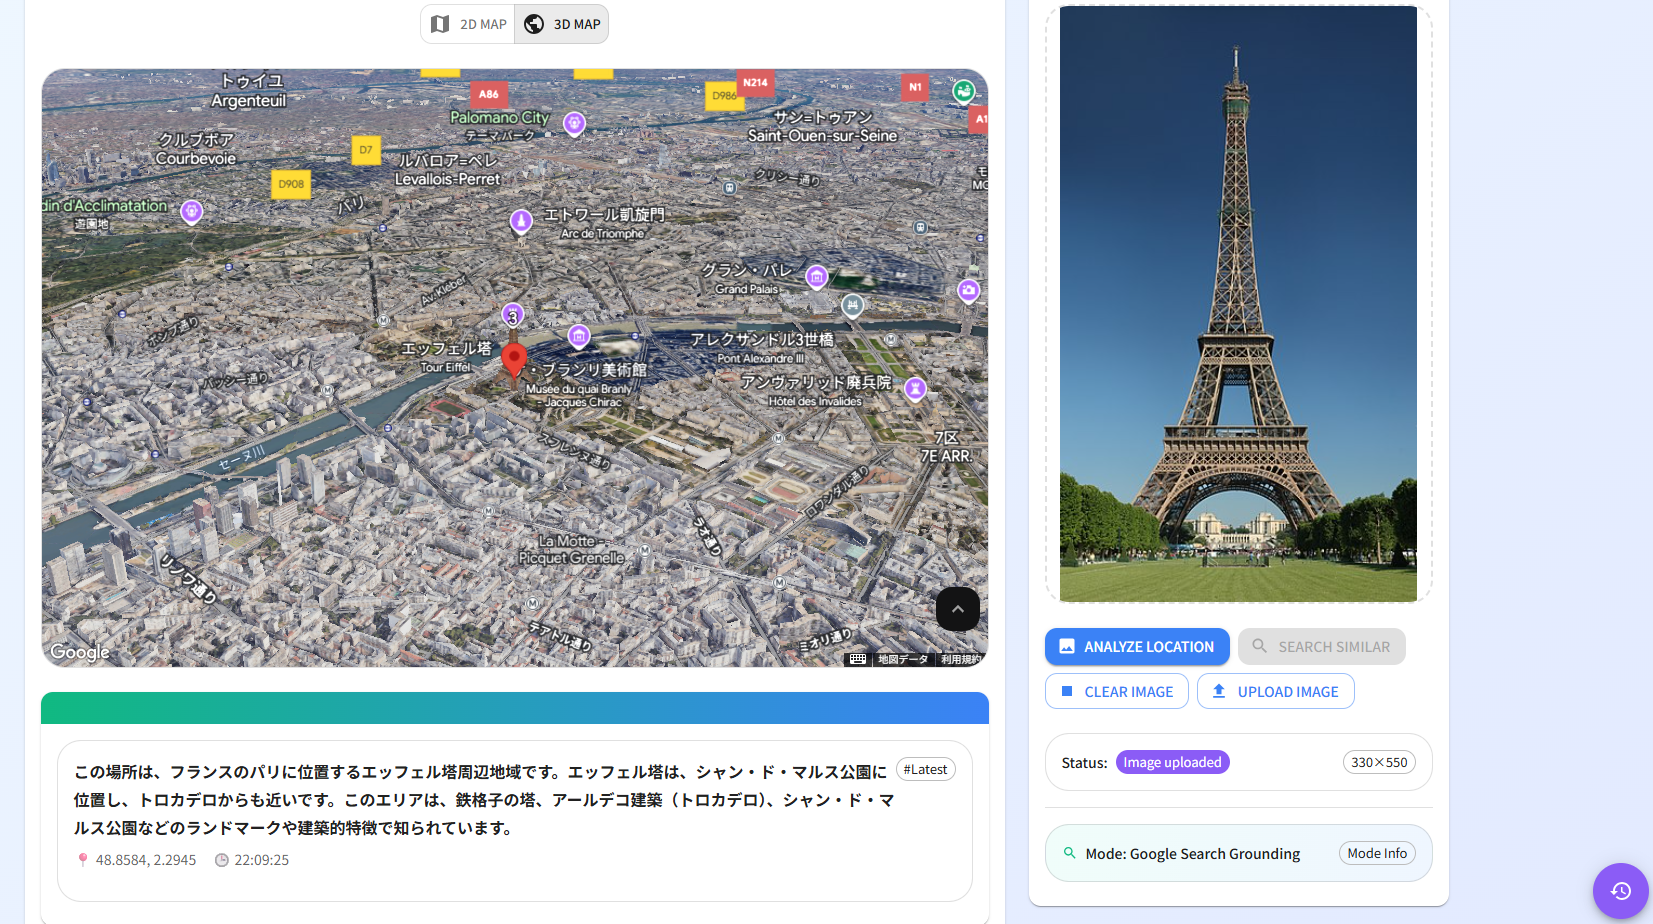Click the purple history restore floating button
This screenshot has height=924, width=1653.
tap(1620, 890)
